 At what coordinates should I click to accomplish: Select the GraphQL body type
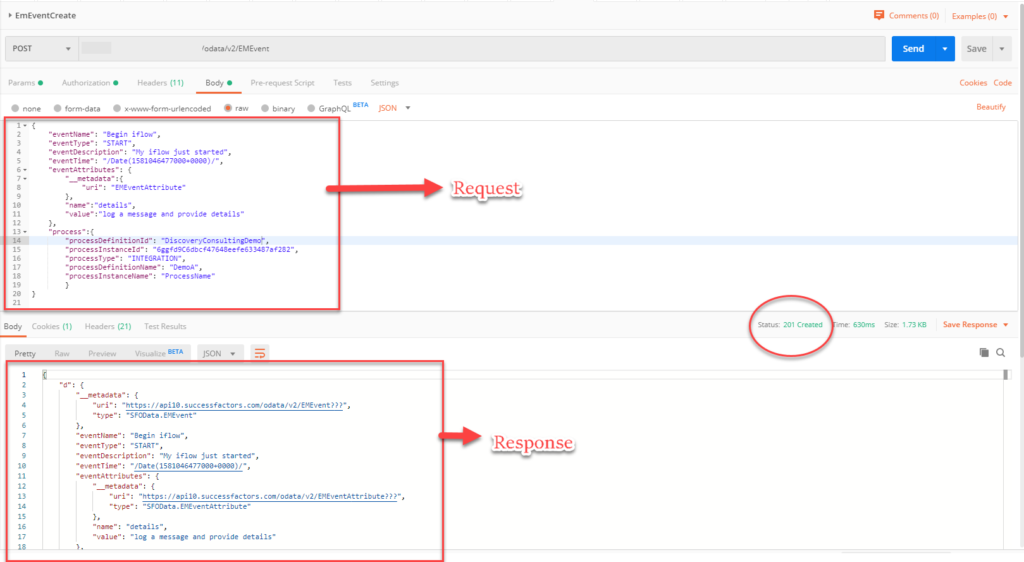[311, 108]
